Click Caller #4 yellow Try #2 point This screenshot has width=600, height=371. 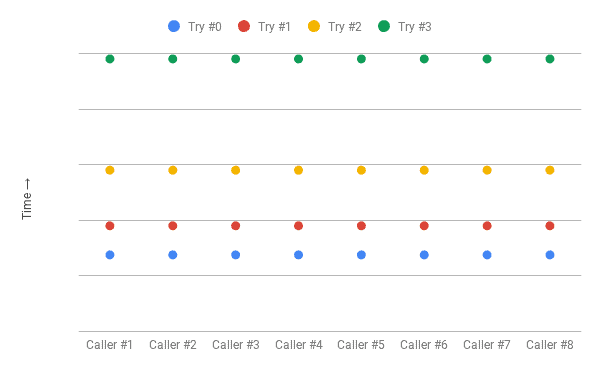(x=298, y=170)
